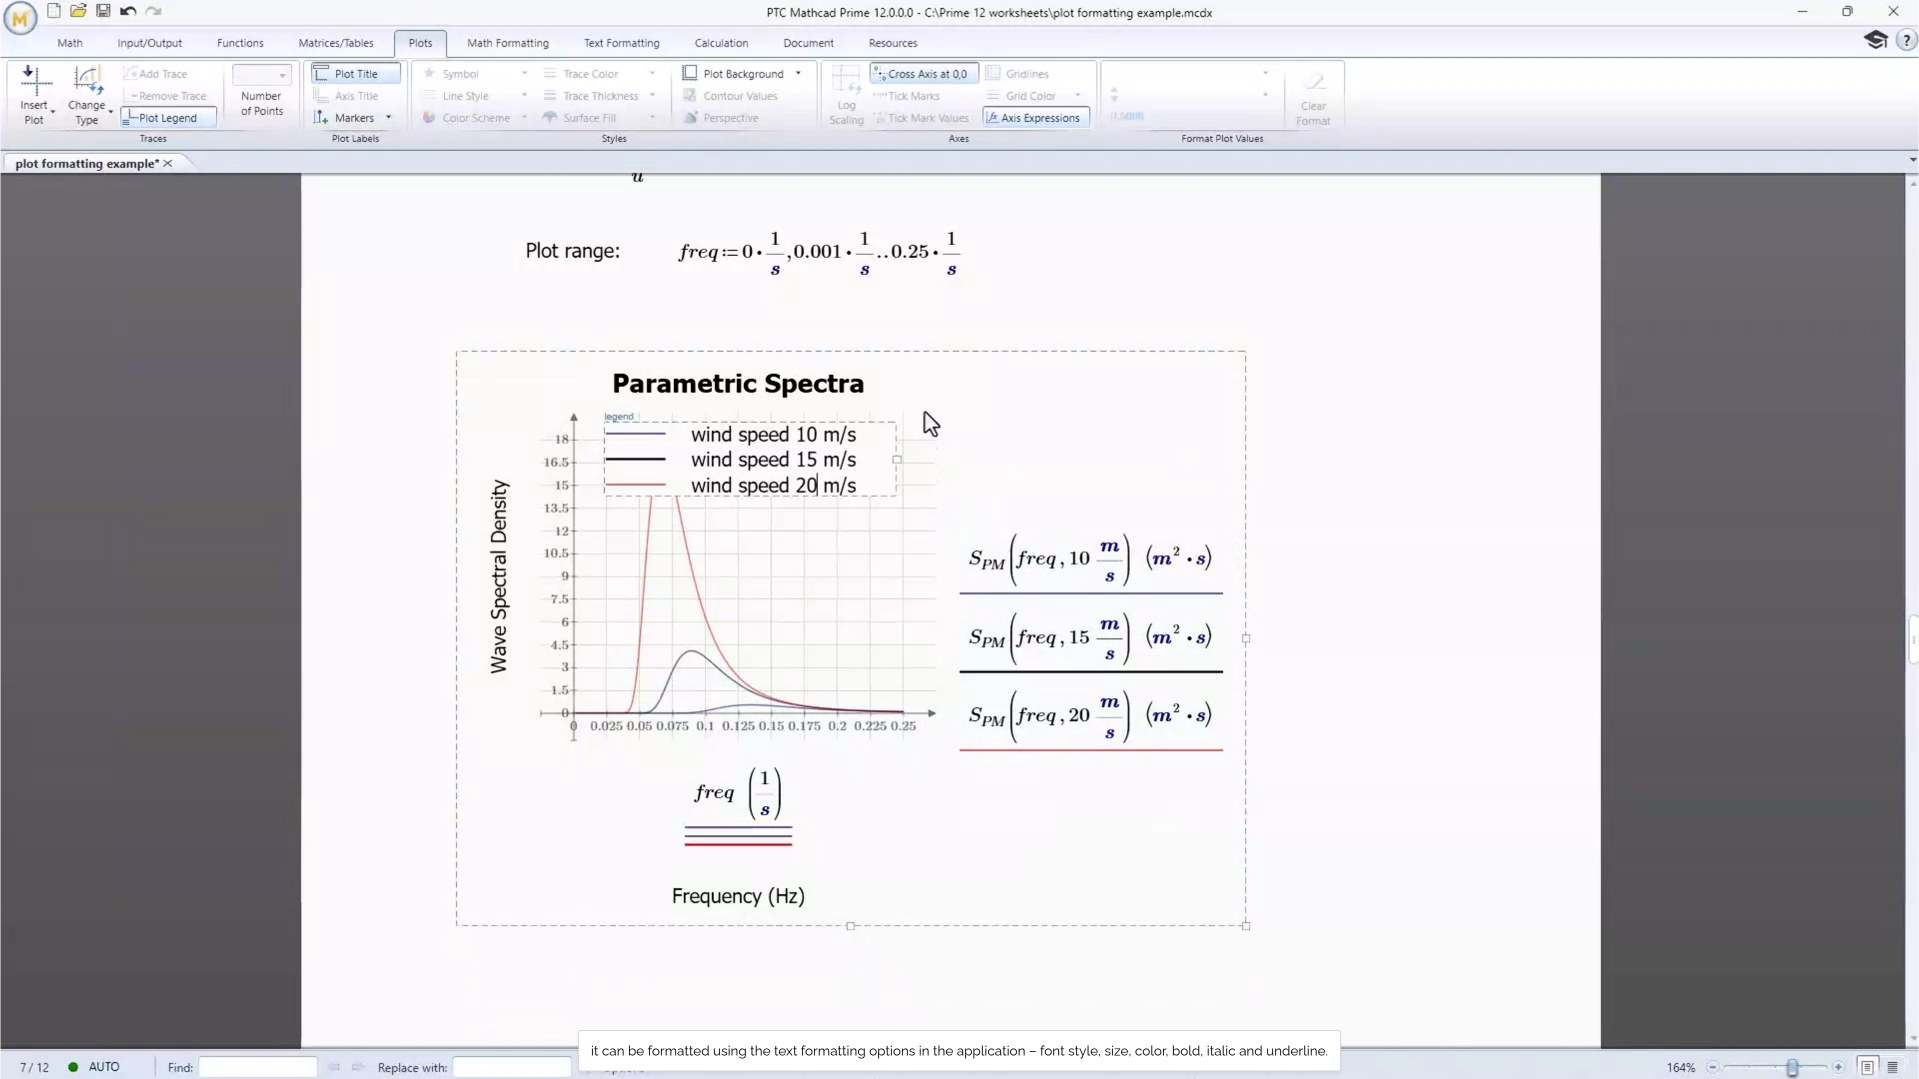
Task: Click in the Find input field
Action: click(x=257, y=1067)
